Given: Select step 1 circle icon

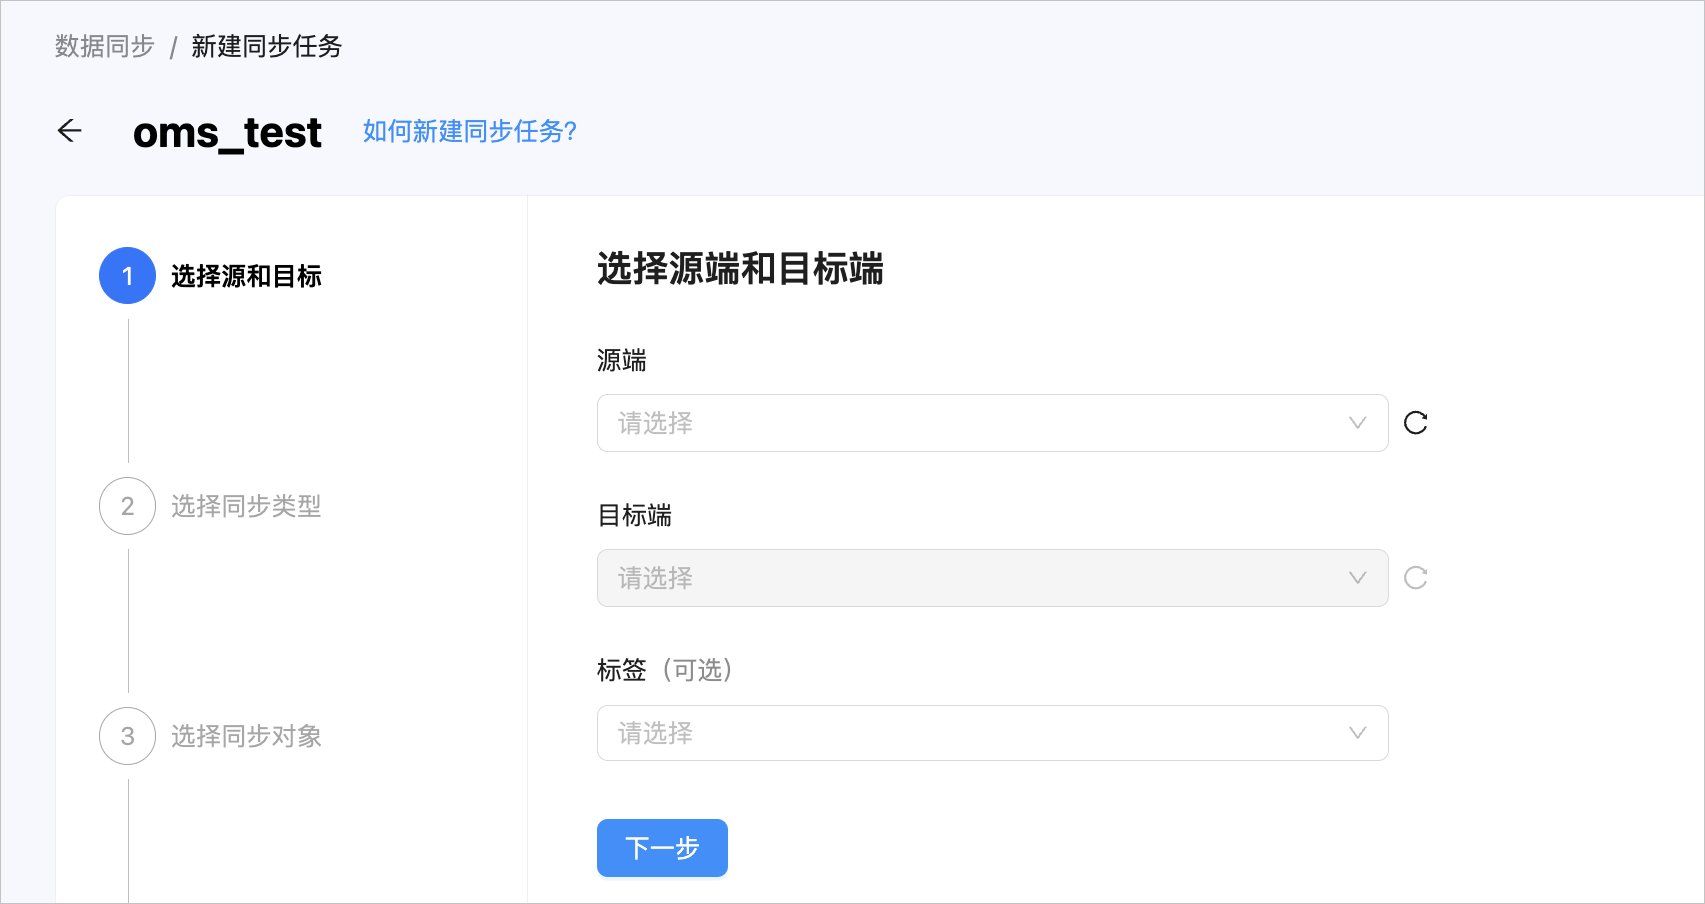Looking at the screenshot, I should click(x=127, y=276).
